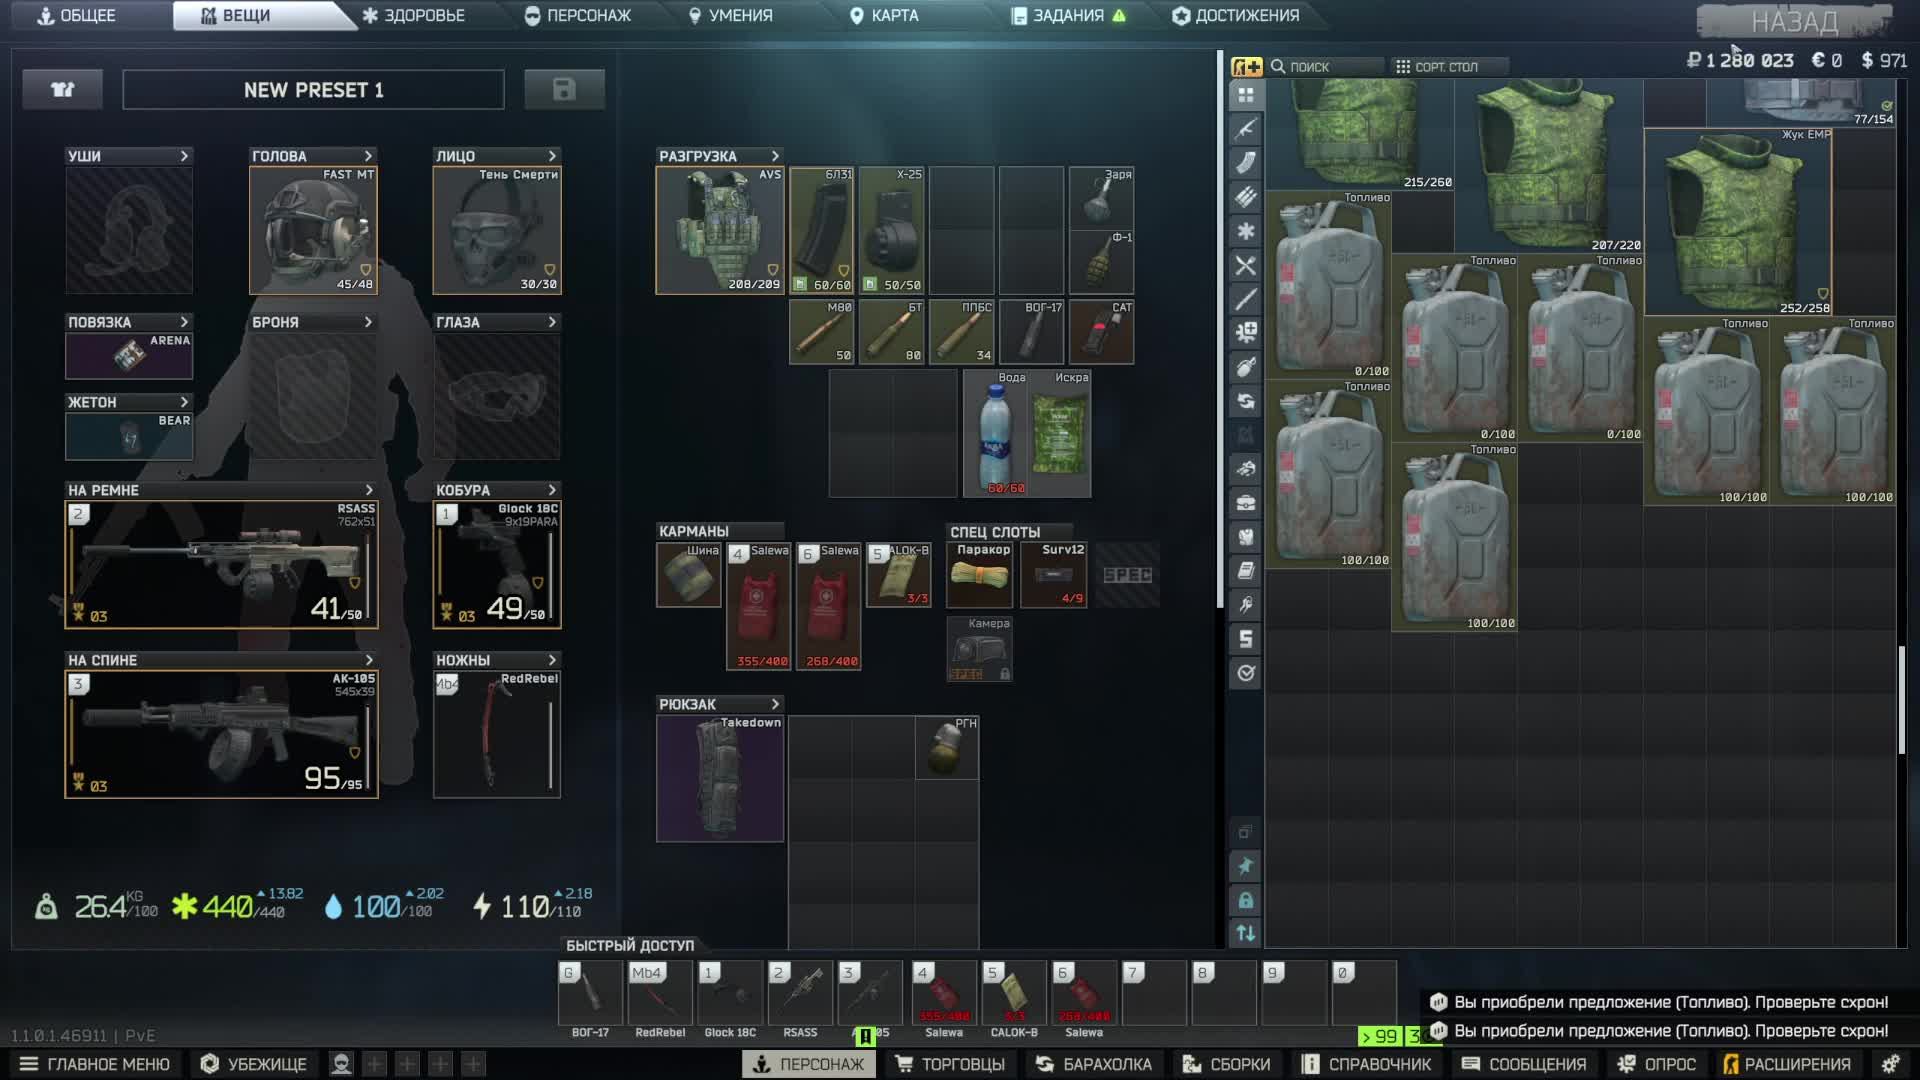Save the preset with floppy disk icon
The width and height of the screenshot is (1920, 1080).
point(564,90)
